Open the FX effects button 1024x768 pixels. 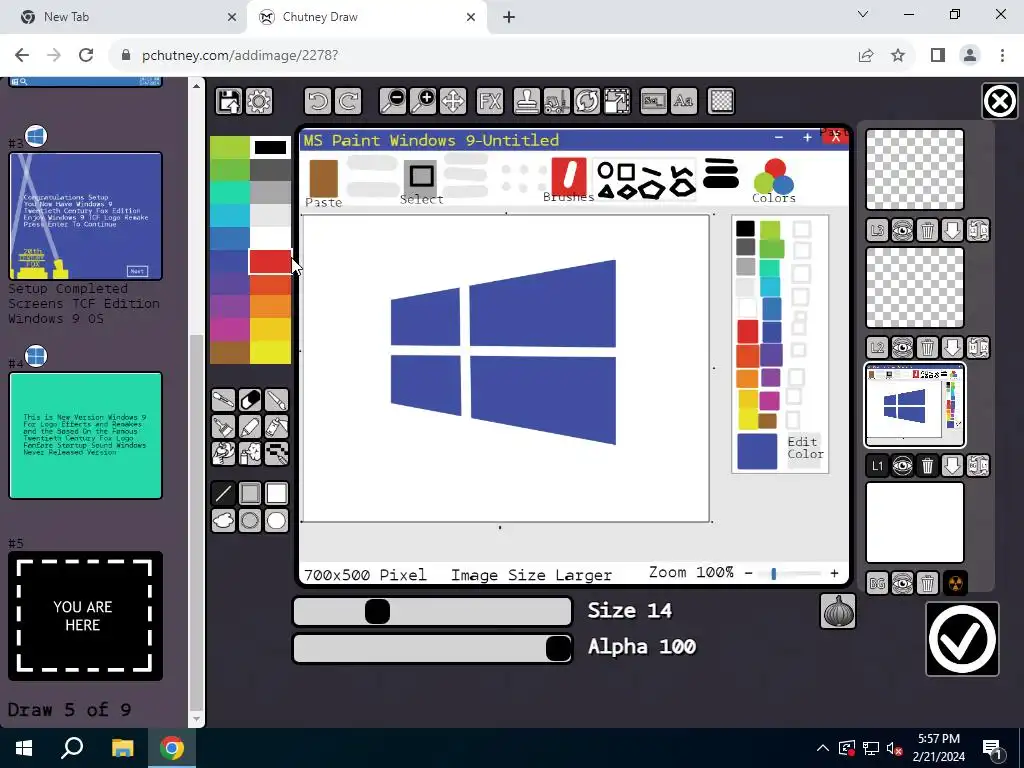coord(490,101)
